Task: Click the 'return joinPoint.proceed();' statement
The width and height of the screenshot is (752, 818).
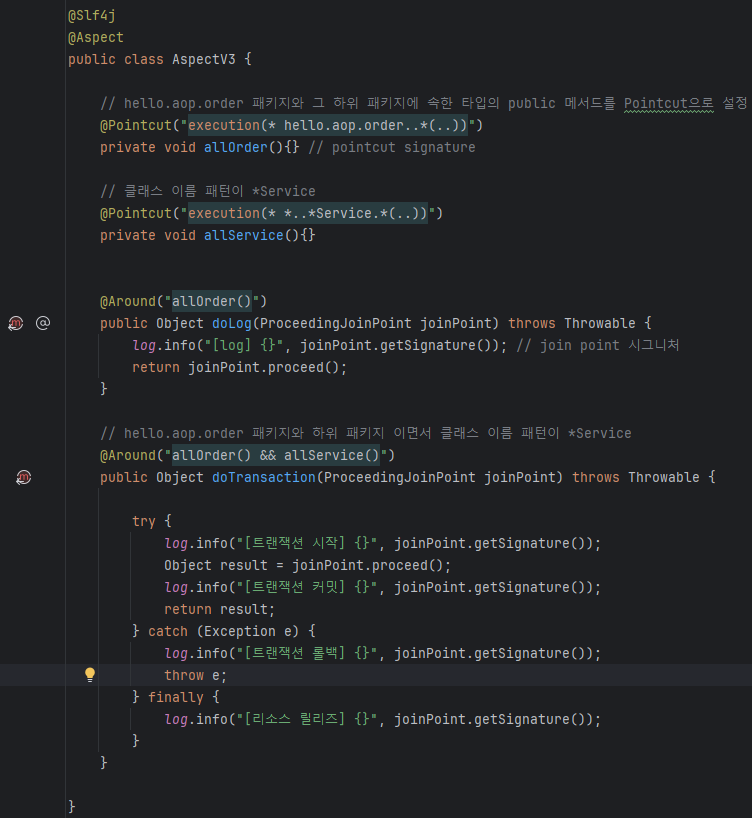Action: pyautogui.click(x=240, y=367)
